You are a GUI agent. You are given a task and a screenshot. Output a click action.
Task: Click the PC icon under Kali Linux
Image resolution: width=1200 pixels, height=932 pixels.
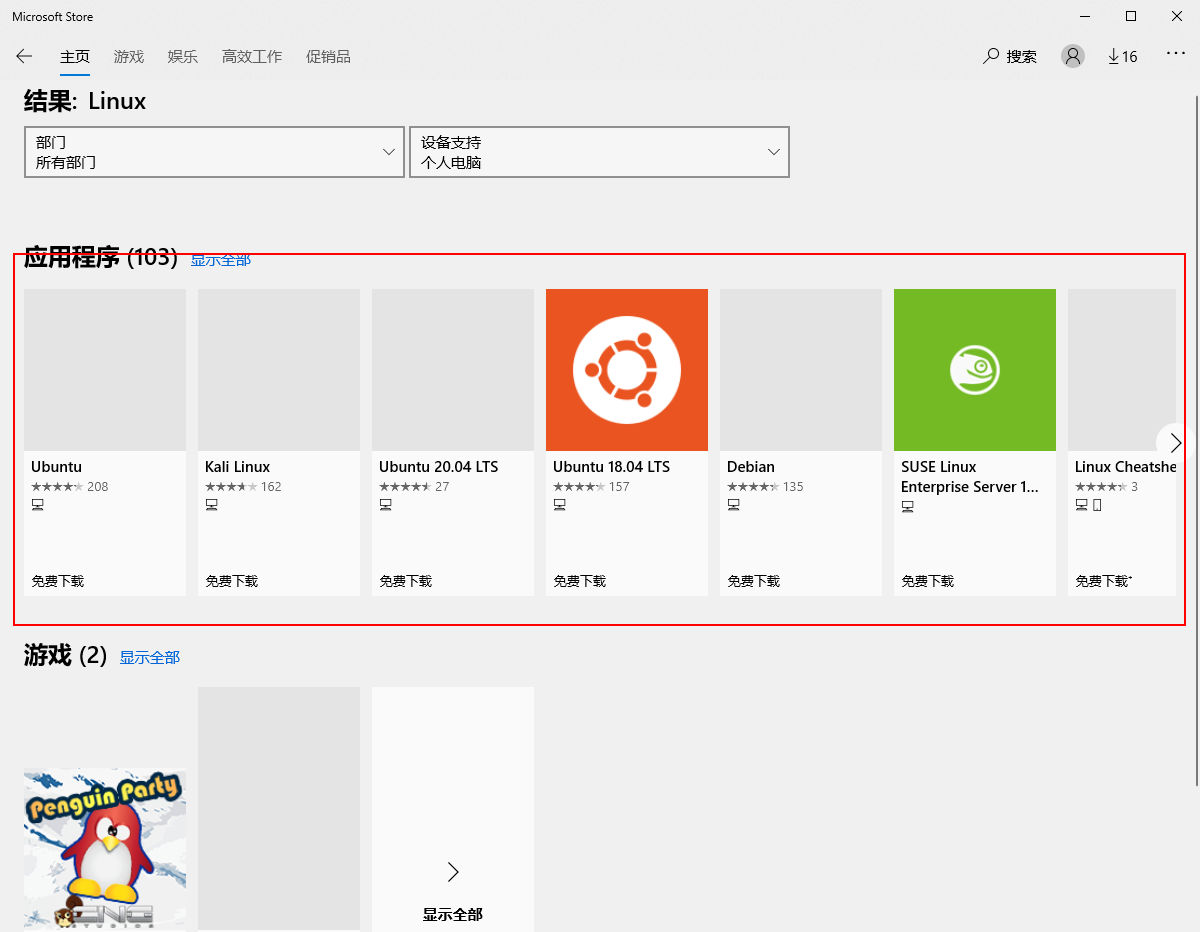click(212, 505)
